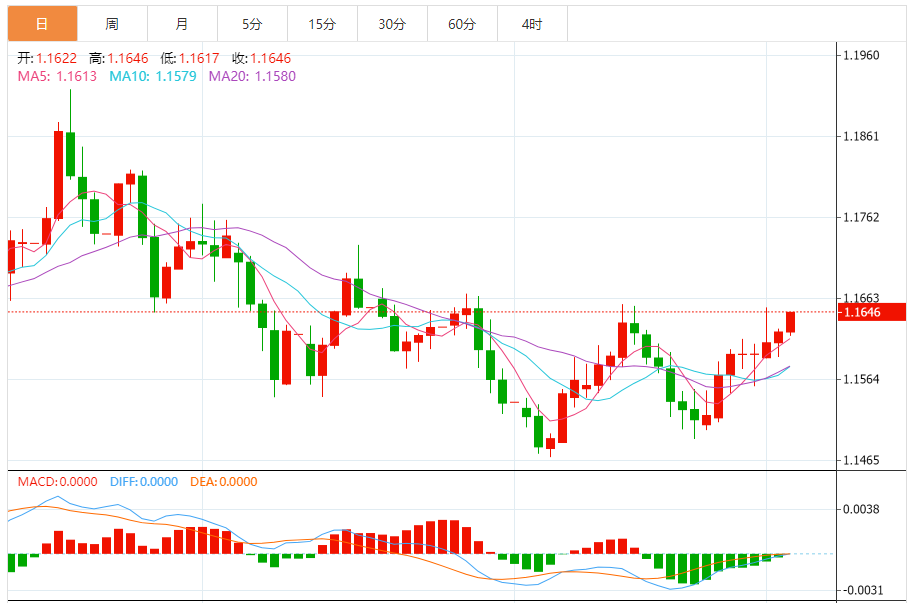Click the MA10: 1.1579 indicator label
The image size is (912, 603).
click(153, 76)
